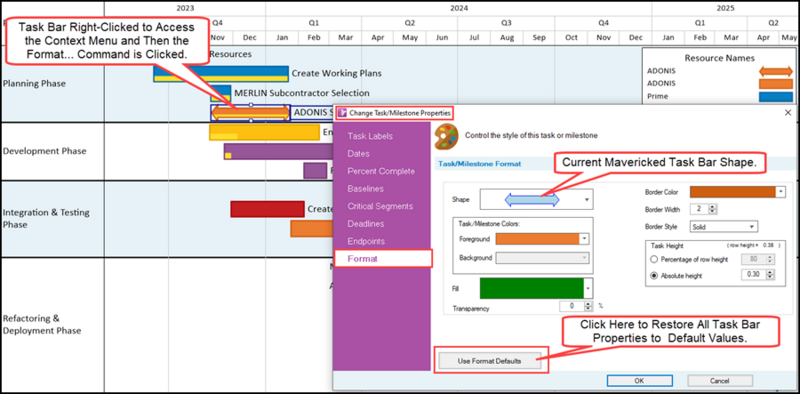The height and width of the screenshot is (394, 800).
Task: Click the Q3 quarter header
Action: click(506, 23)
